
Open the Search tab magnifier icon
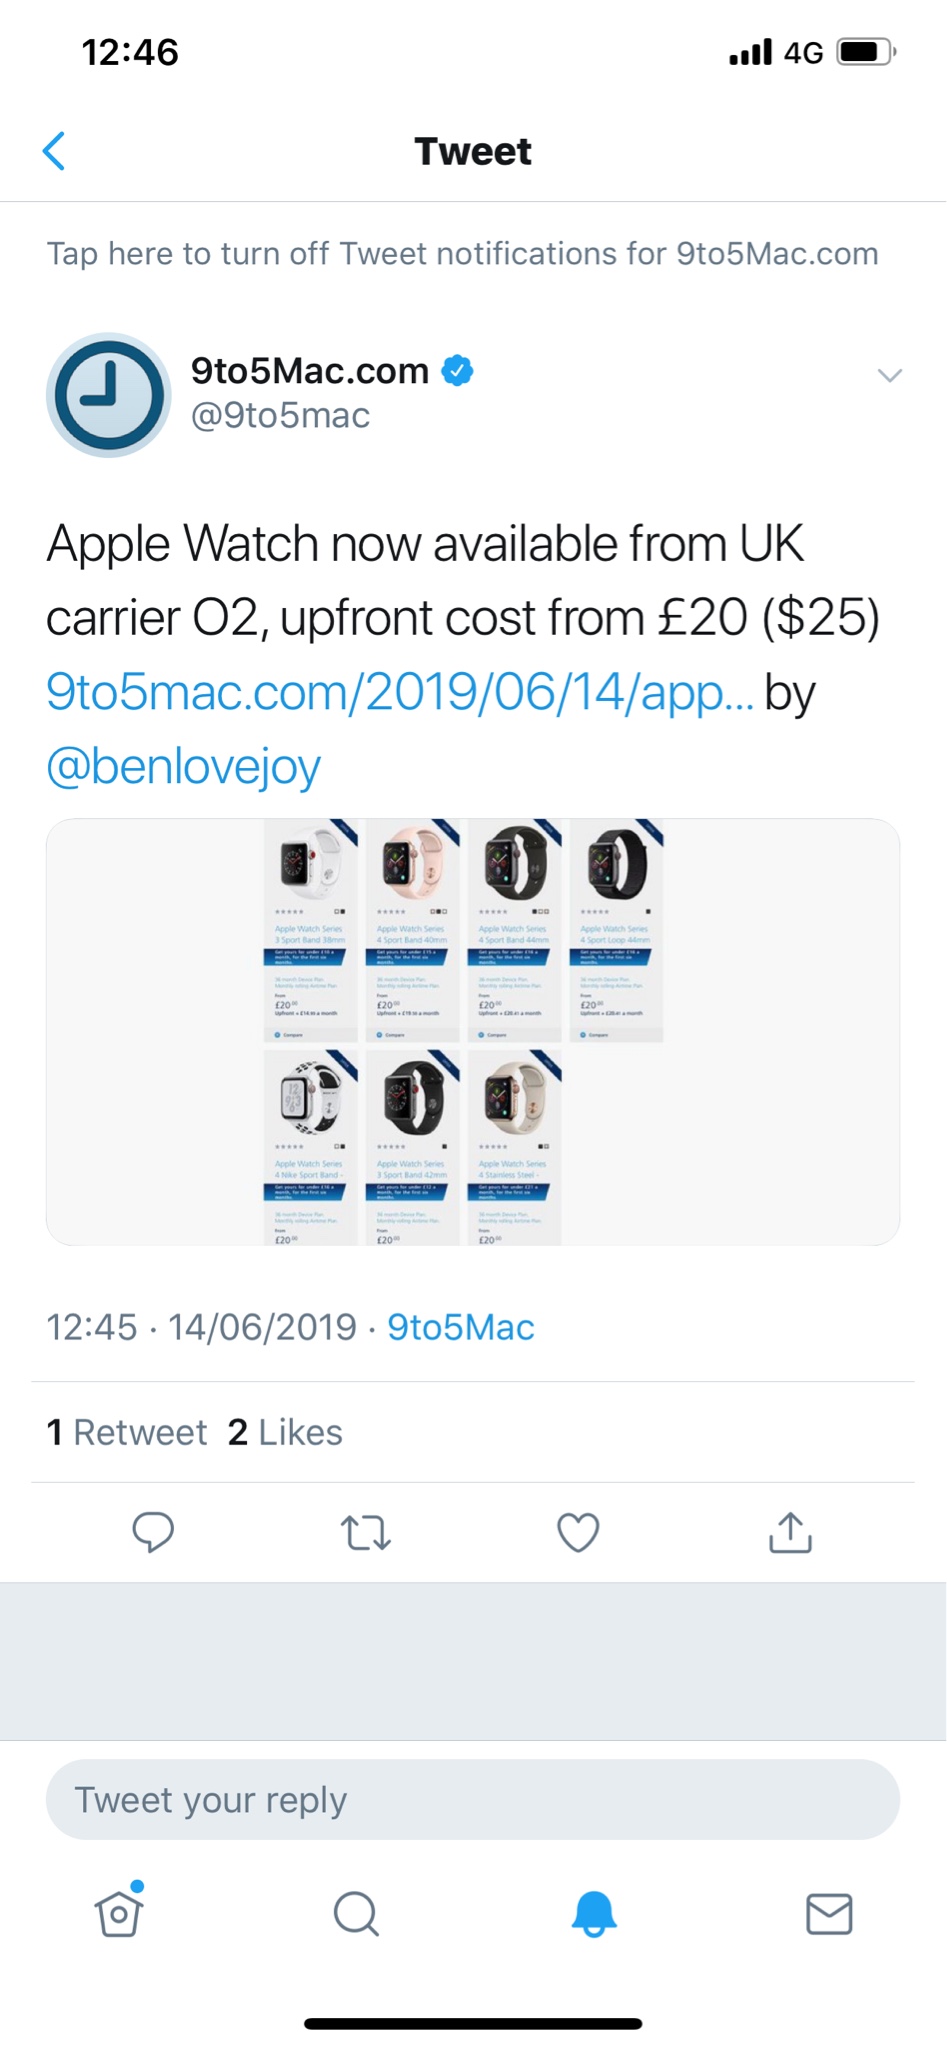click(355, 1913)
